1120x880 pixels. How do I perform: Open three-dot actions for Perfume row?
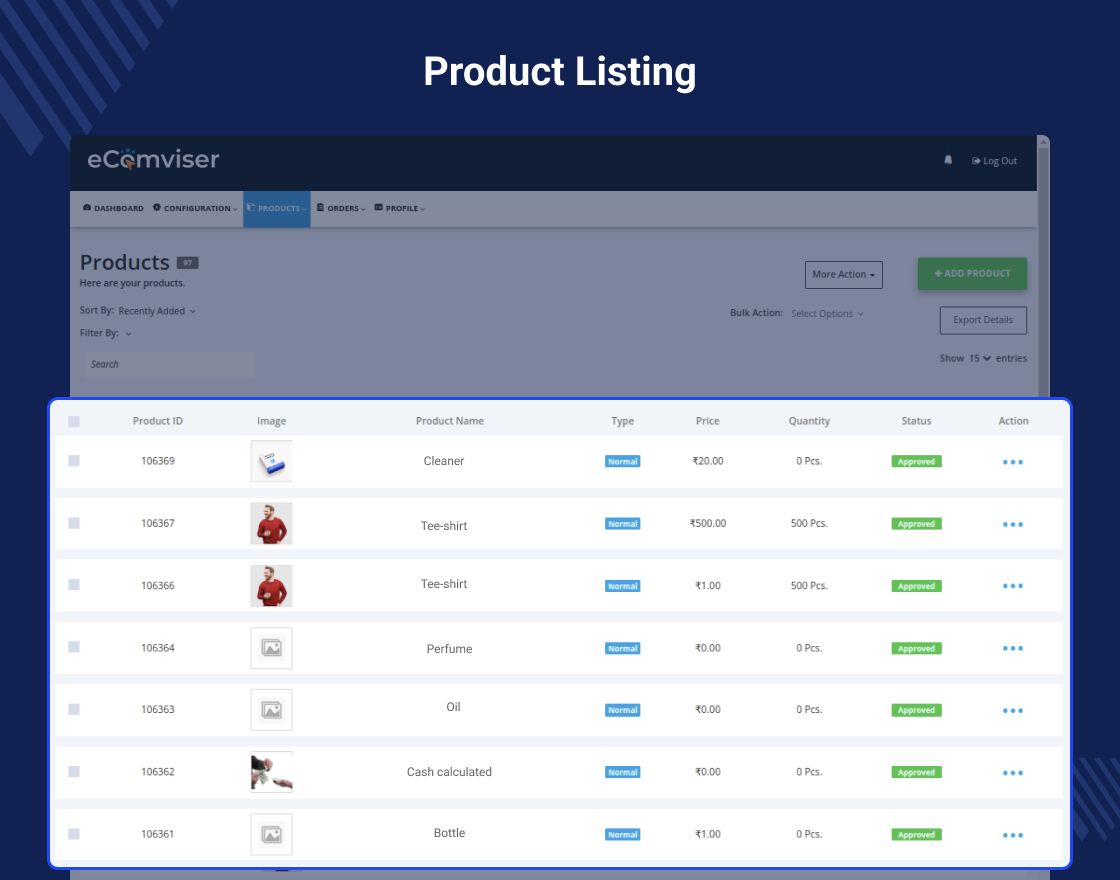click(x=1012, y=649)
